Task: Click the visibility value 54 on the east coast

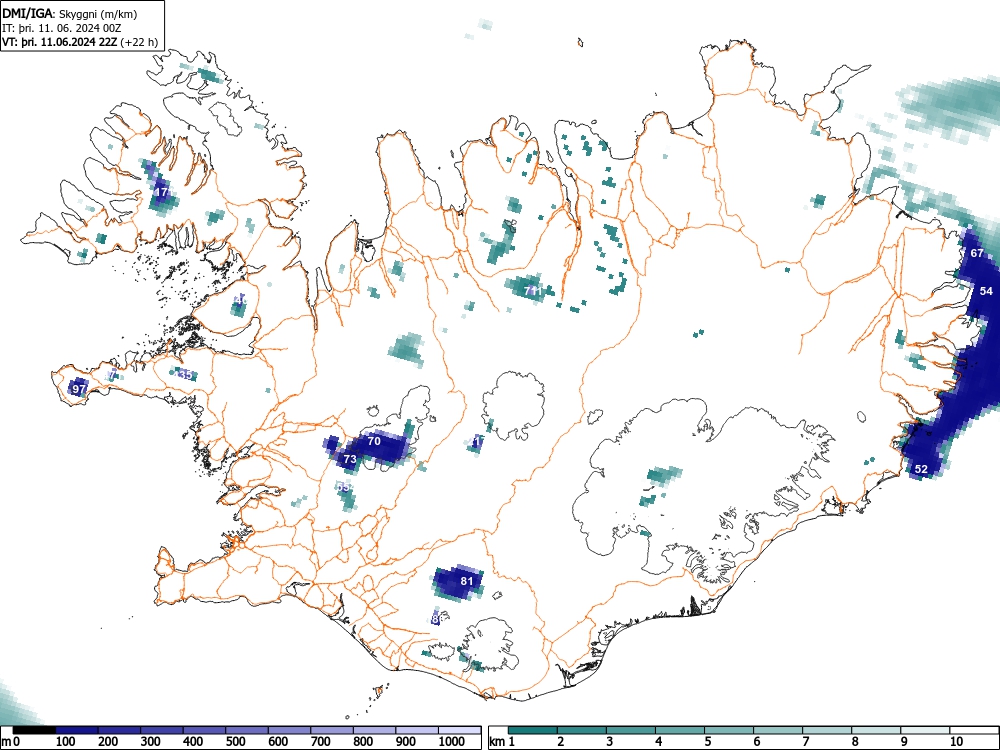Action: click(986, 291)
